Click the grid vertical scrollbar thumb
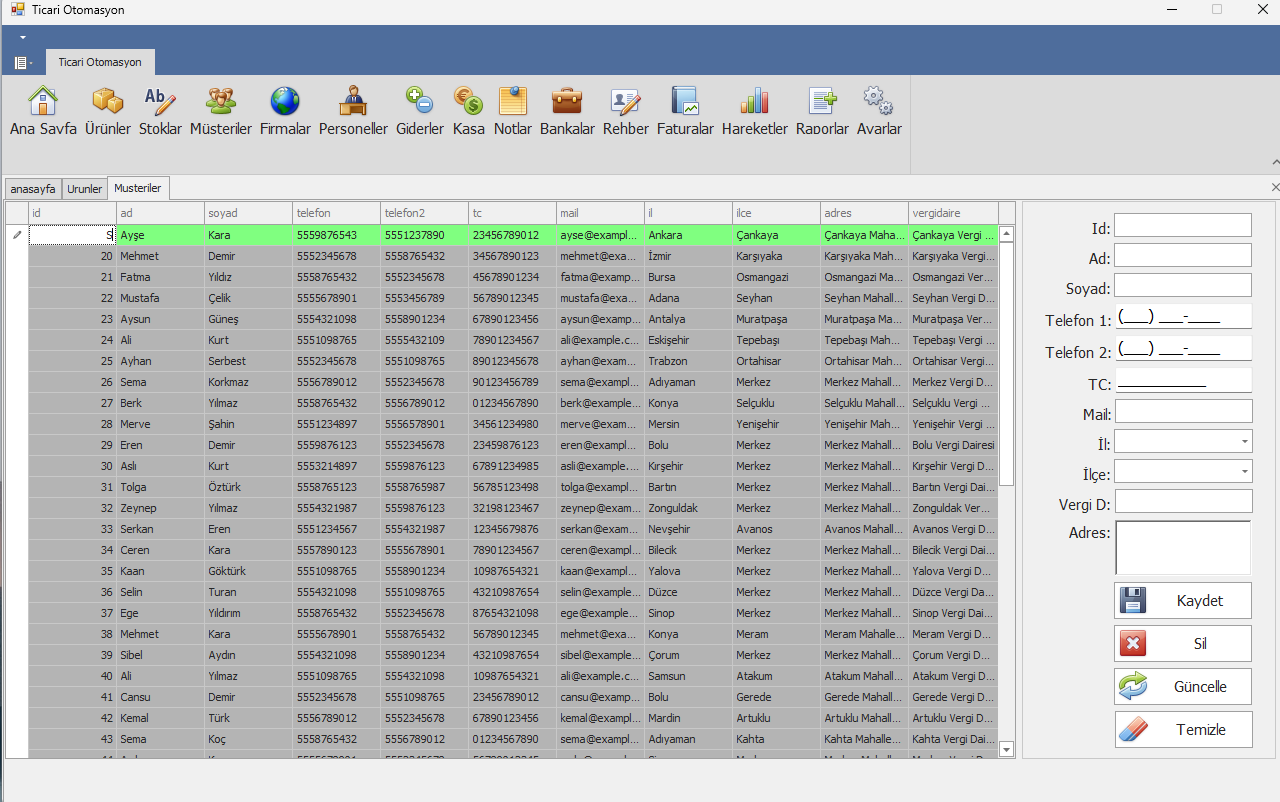 click(x=1007, y=364)
